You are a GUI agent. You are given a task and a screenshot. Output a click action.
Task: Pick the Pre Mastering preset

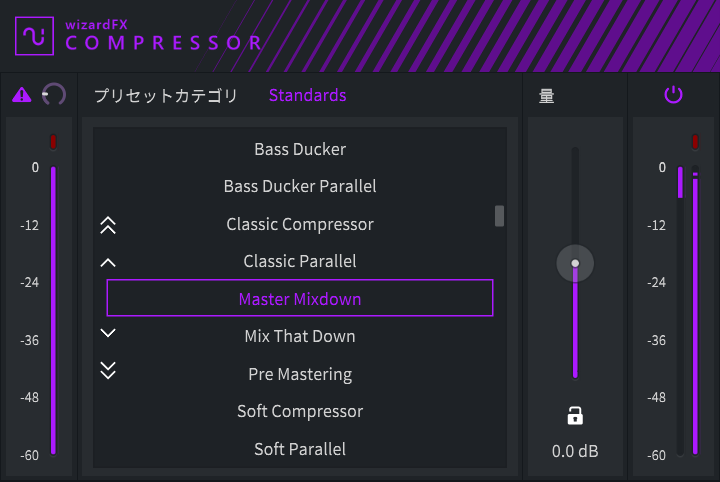tap(300, 374)
